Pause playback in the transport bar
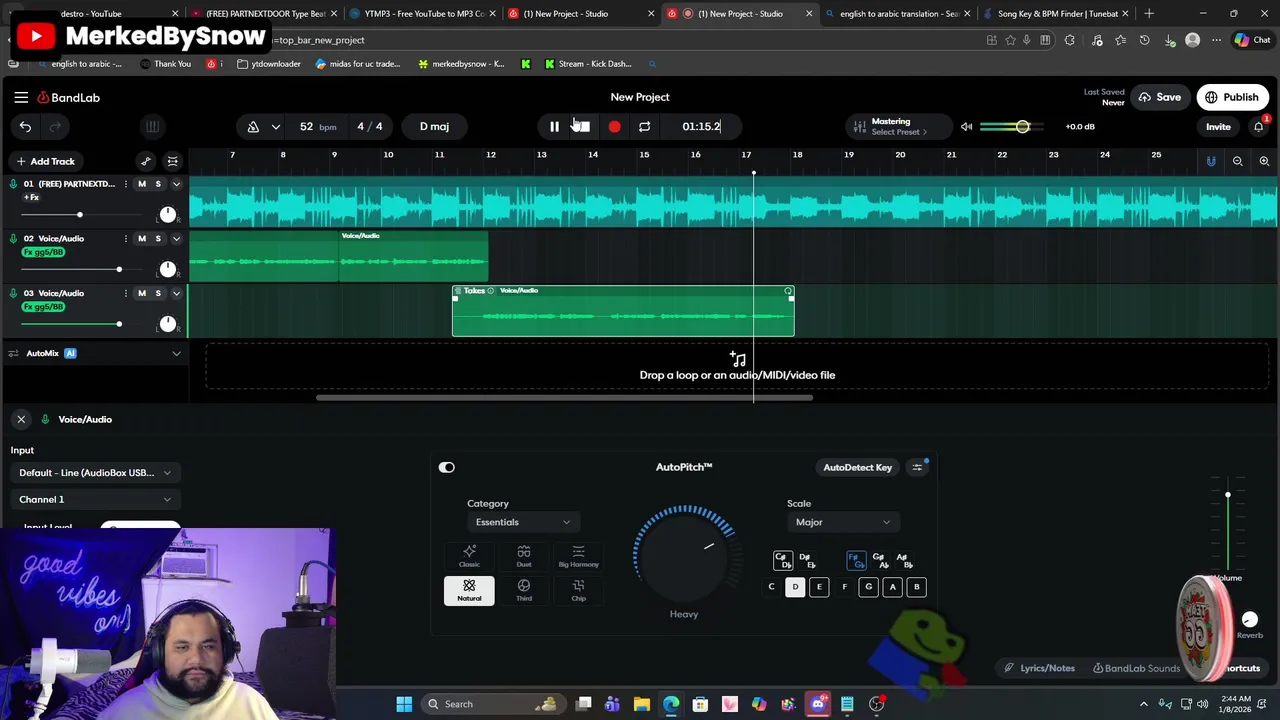Screen dimensions: 1280x720 pyautogui.click(x=554, y=126)
